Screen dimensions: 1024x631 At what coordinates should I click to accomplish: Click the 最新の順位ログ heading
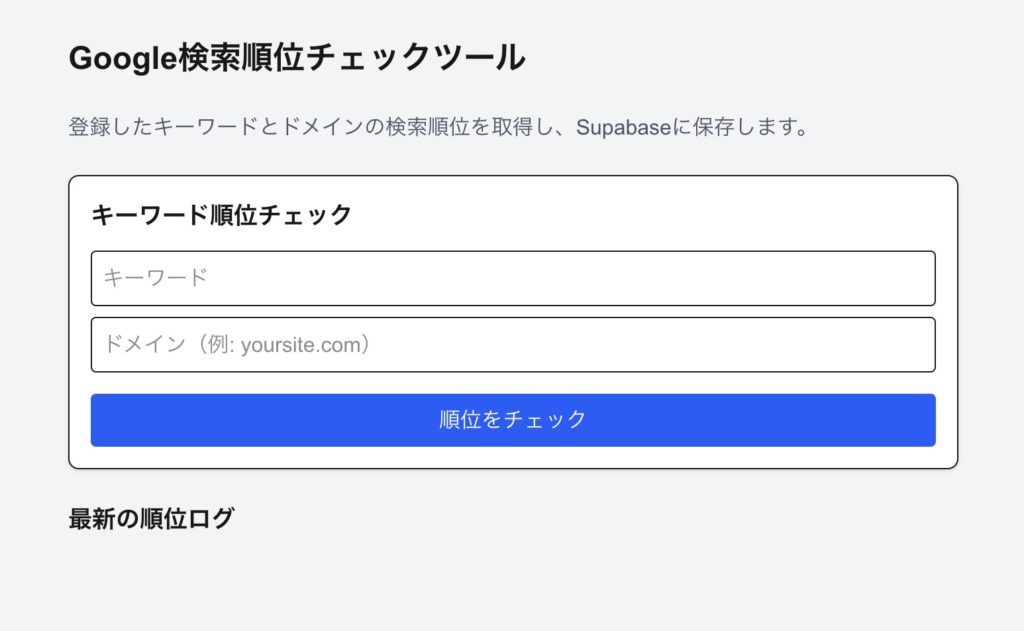click(151, 519)
